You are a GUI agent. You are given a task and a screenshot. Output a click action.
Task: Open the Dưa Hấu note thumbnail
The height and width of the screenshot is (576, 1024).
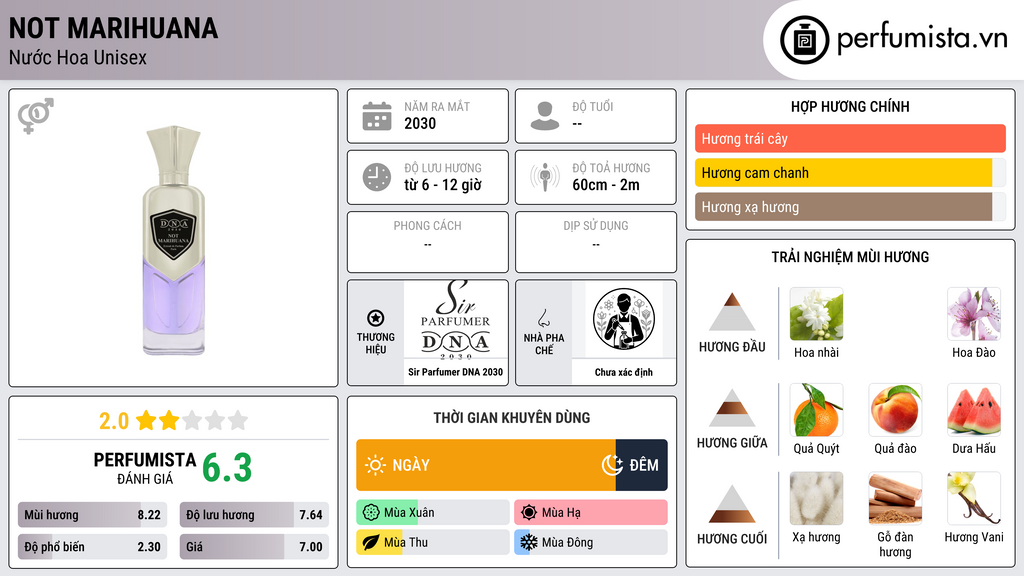(974, 410)
